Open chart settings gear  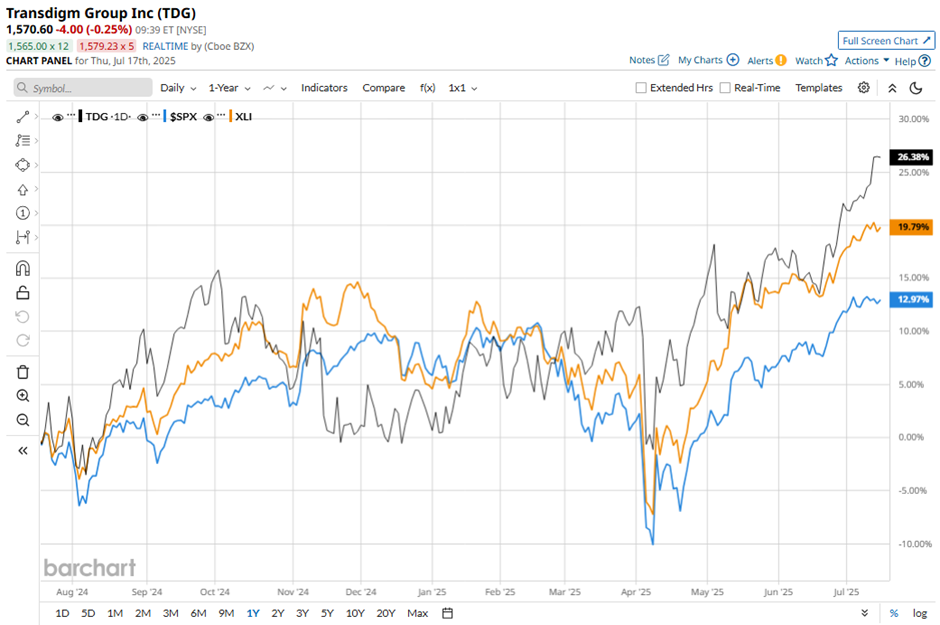[x=863, y=87]
